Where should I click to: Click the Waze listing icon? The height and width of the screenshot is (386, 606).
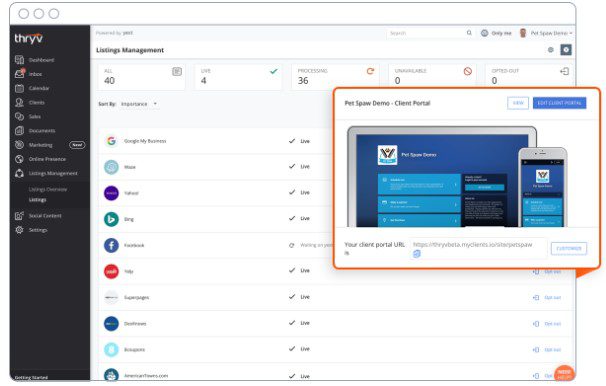(x=111, y=167)
